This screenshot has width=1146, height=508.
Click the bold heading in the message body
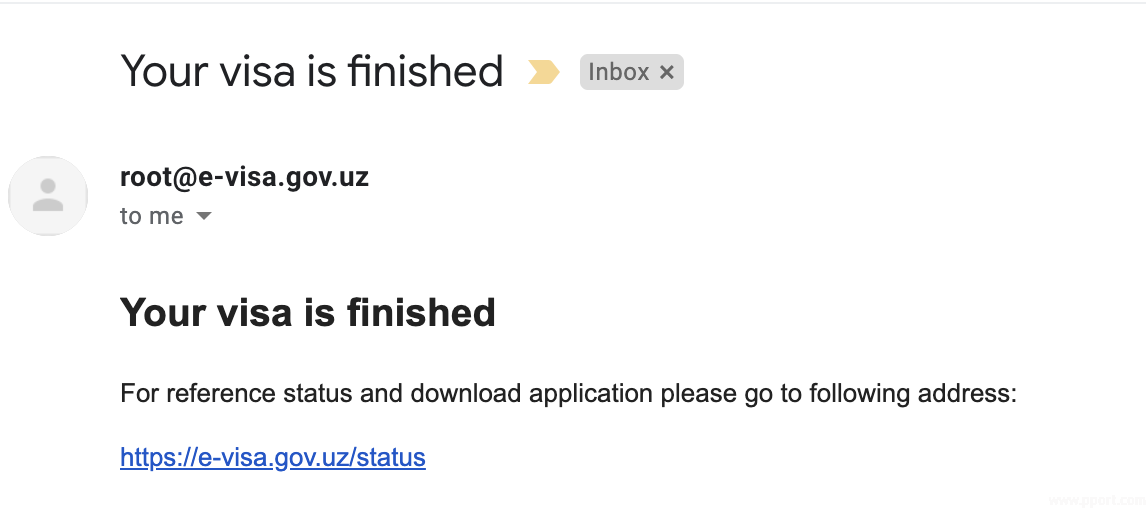click(307, 313)
